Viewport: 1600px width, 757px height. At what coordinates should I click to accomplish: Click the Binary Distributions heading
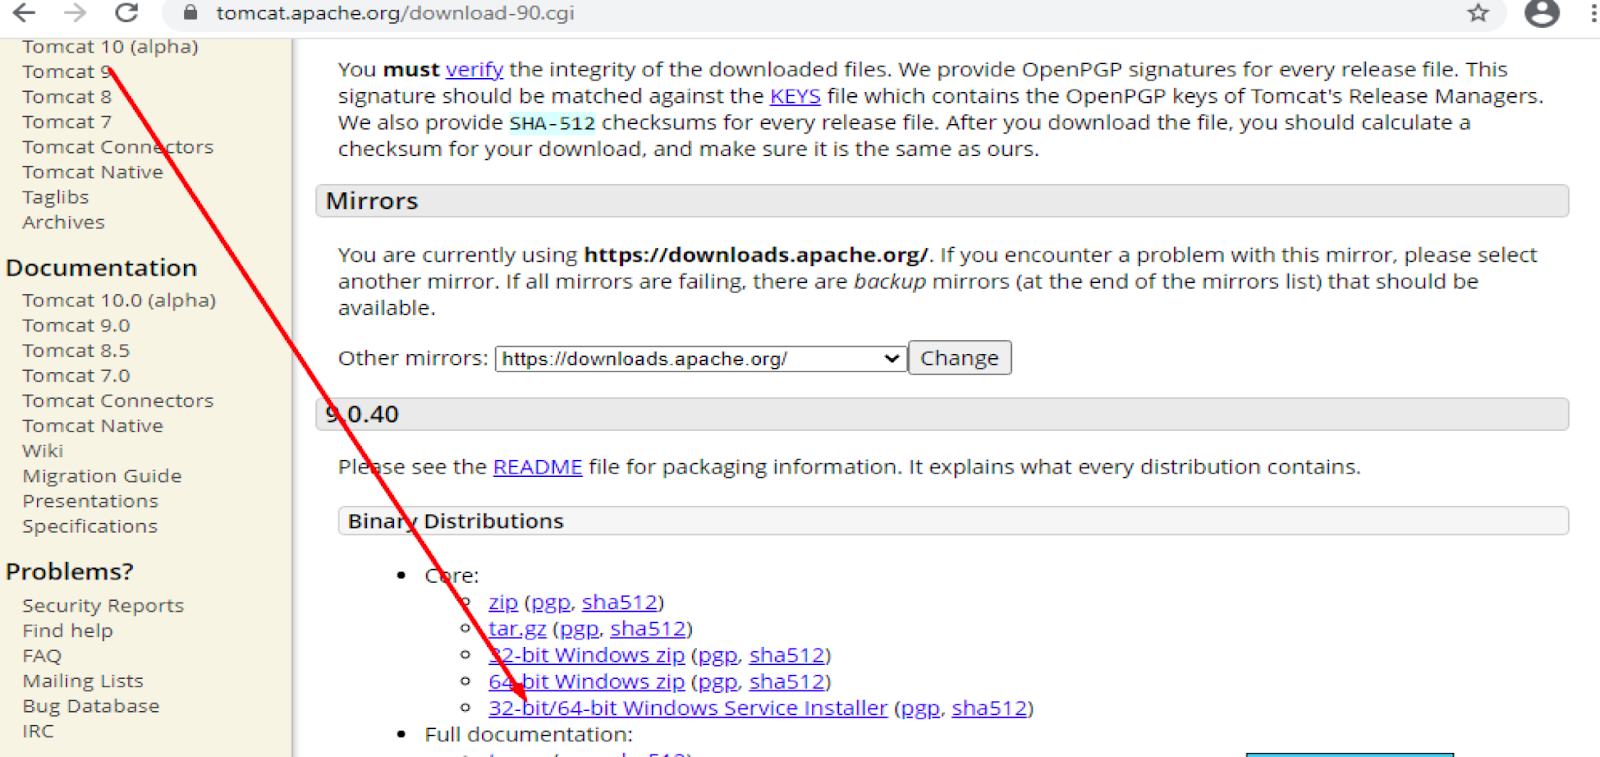(456, 521)
